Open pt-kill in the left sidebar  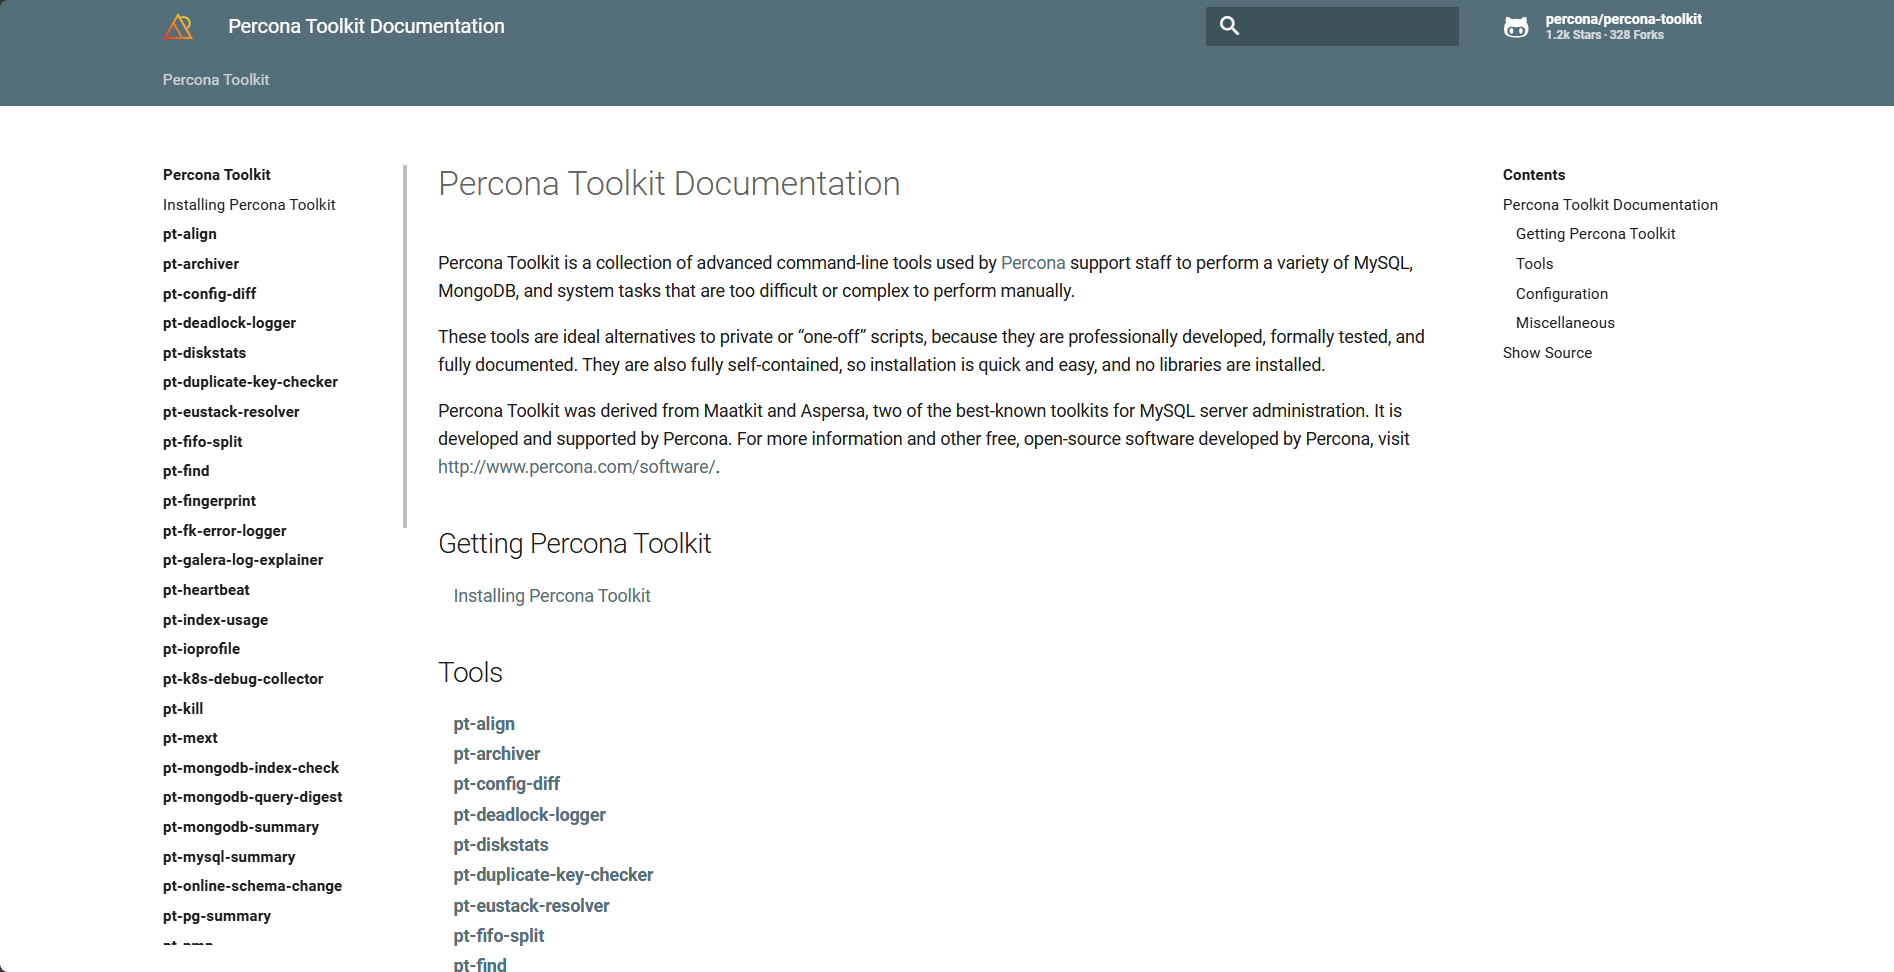point(183,709)
